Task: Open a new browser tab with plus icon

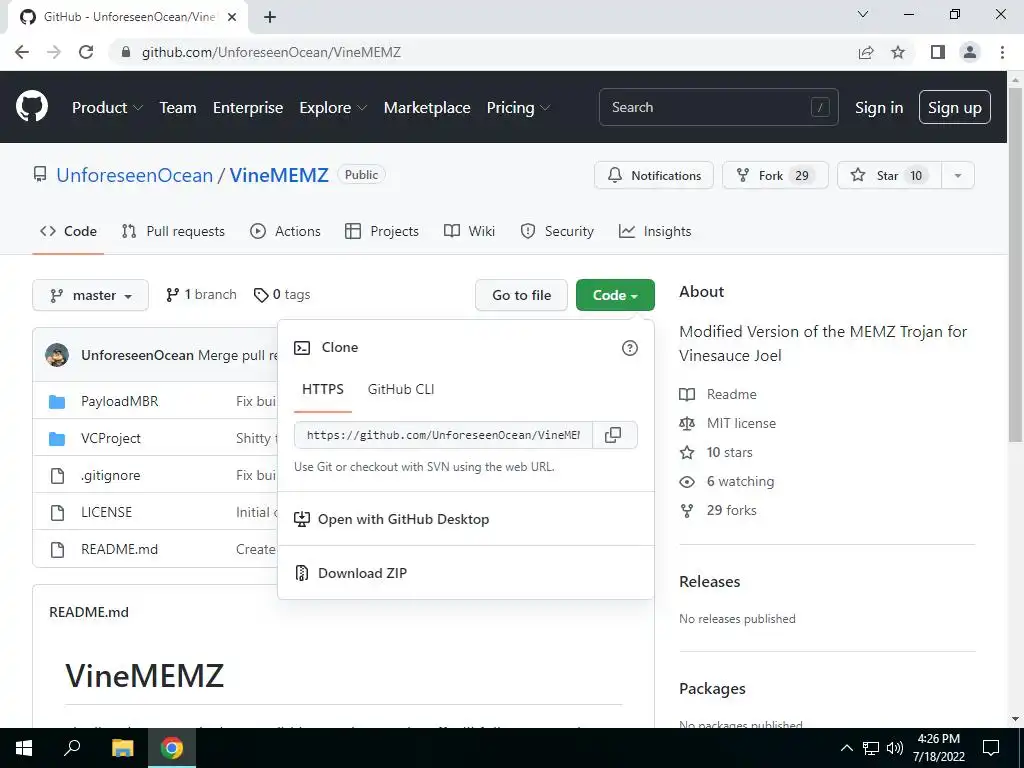Action: click(x=270, y=17)
